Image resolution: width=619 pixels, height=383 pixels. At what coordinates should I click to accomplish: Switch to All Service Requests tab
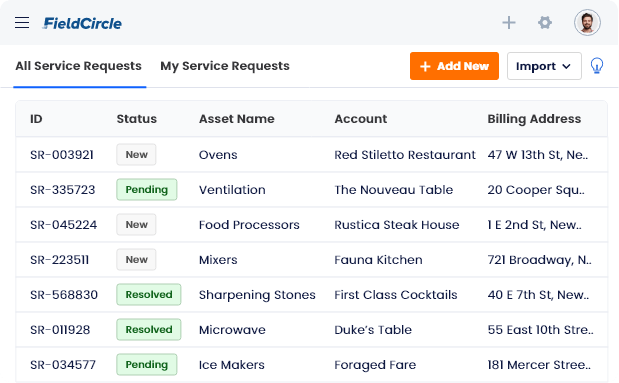coord(79,66)
